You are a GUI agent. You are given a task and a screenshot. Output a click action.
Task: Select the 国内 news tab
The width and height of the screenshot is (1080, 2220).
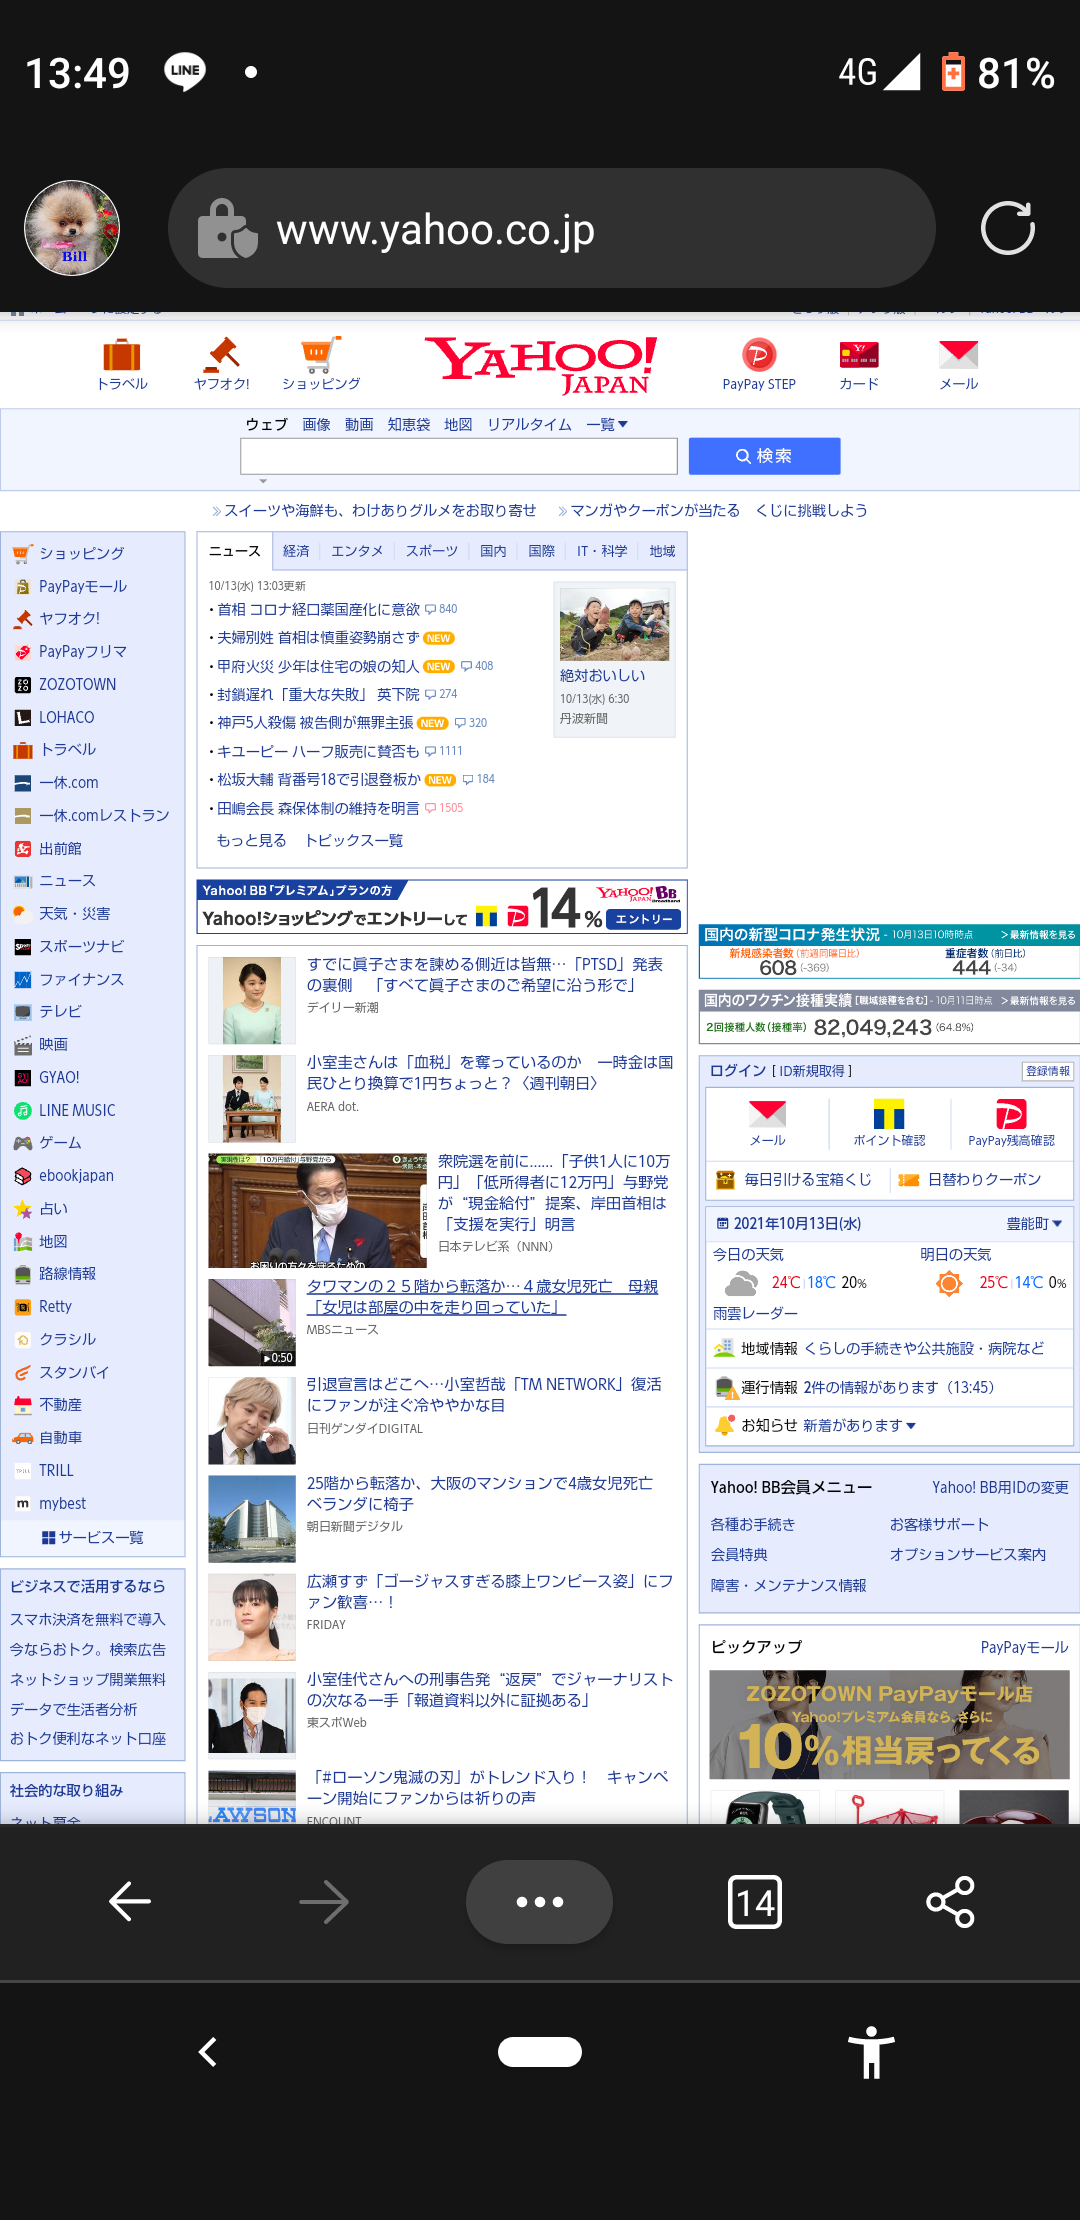pos(493,551)
